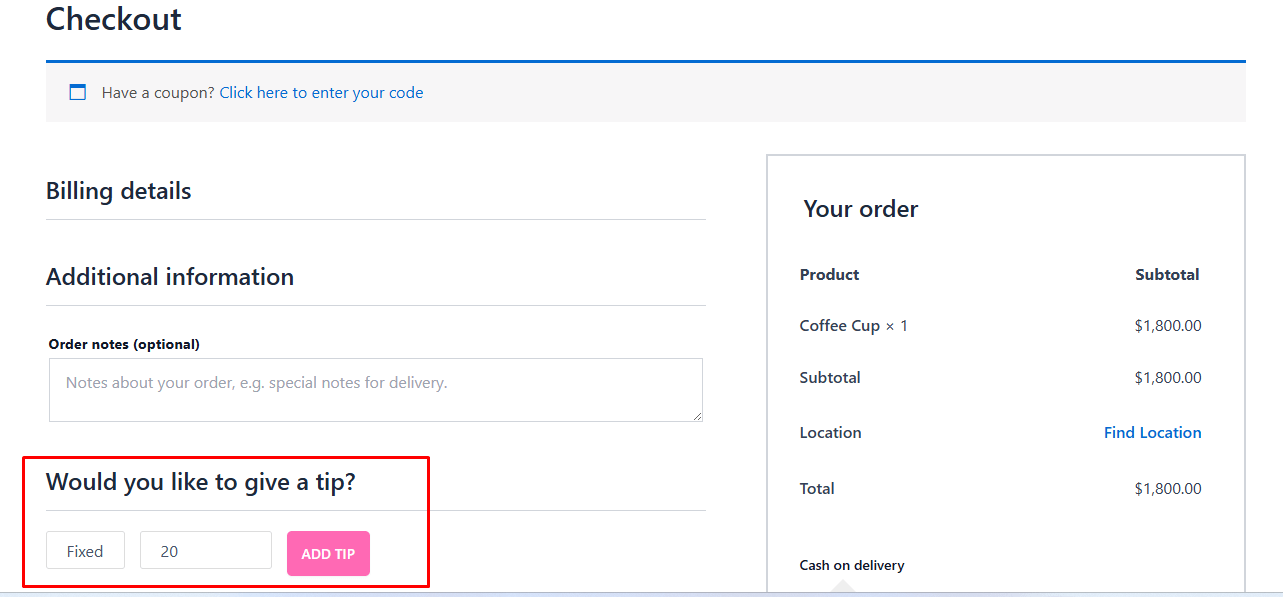Click the Product column header
This screenshot has height=597, width=1283.
point(829,275)
